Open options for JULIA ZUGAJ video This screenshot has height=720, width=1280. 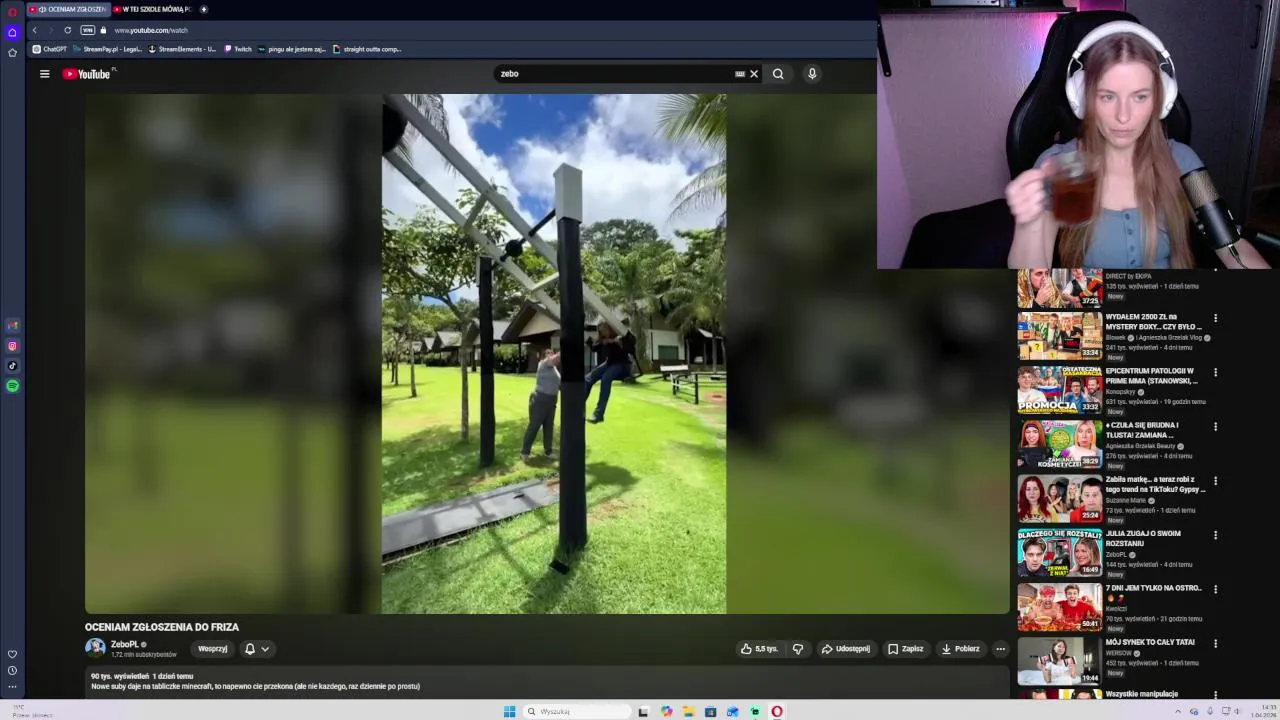coord(1216,535)
